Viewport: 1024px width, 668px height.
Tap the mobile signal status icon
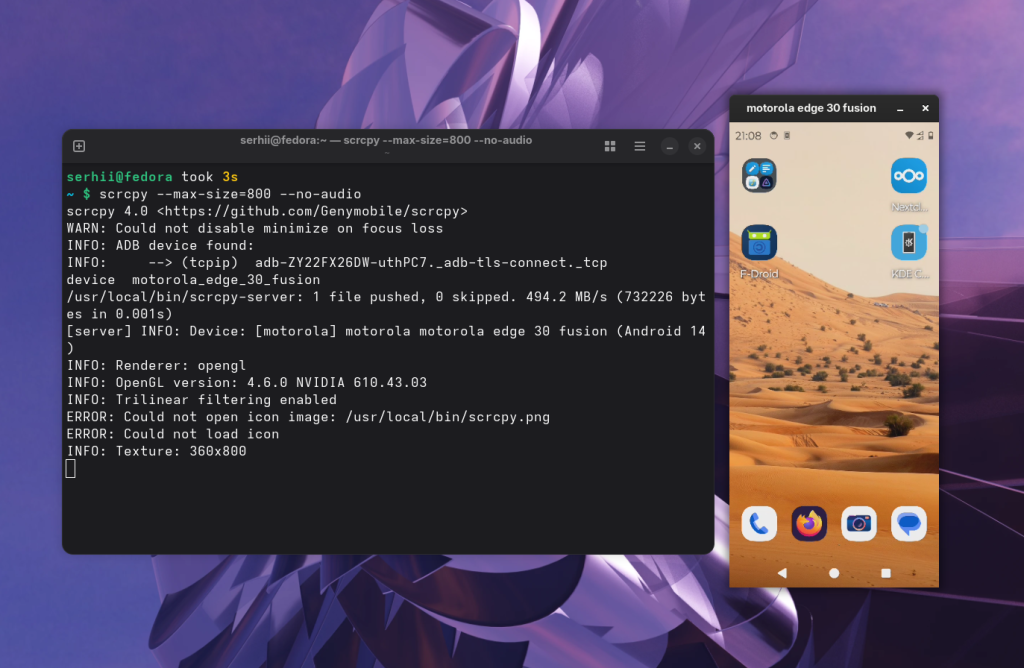tap(920, 136)
